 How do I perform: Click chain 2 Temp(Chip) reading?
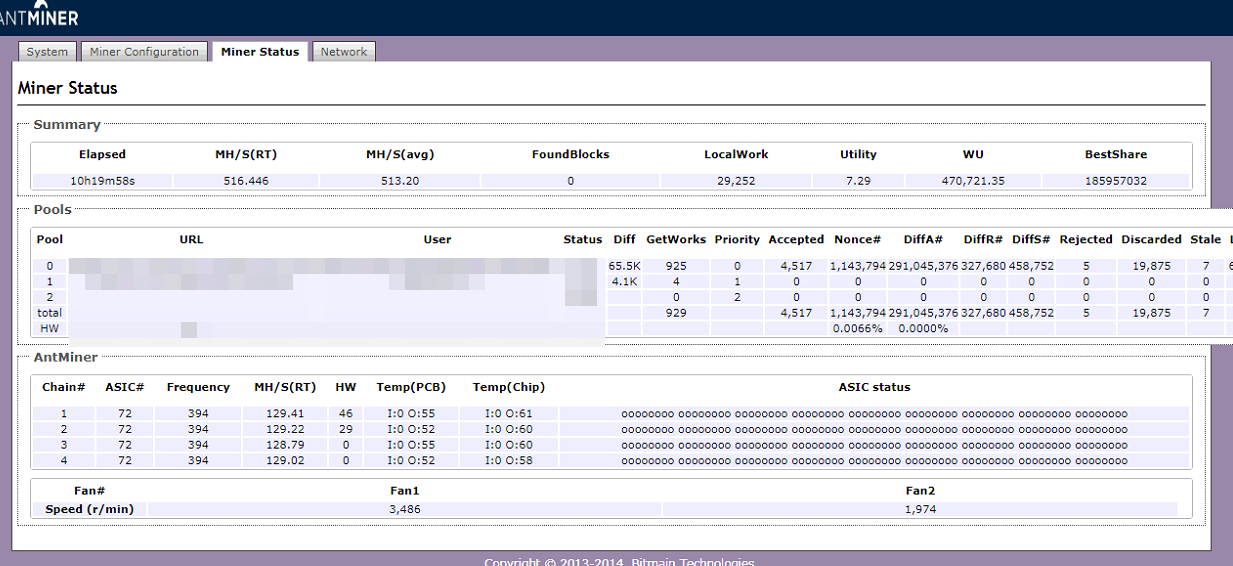pyautogui.click(x=508, y=429)
